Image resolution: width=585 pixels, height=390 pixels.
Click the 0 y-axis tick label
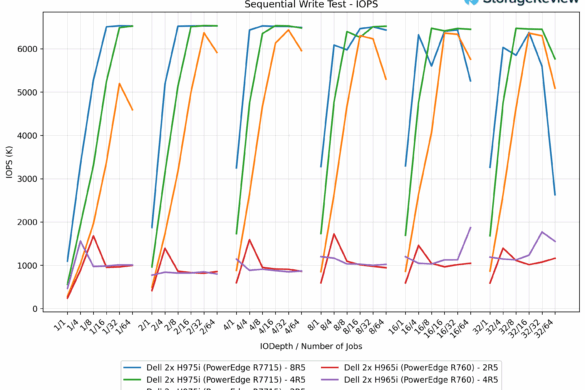coord(35,309)
